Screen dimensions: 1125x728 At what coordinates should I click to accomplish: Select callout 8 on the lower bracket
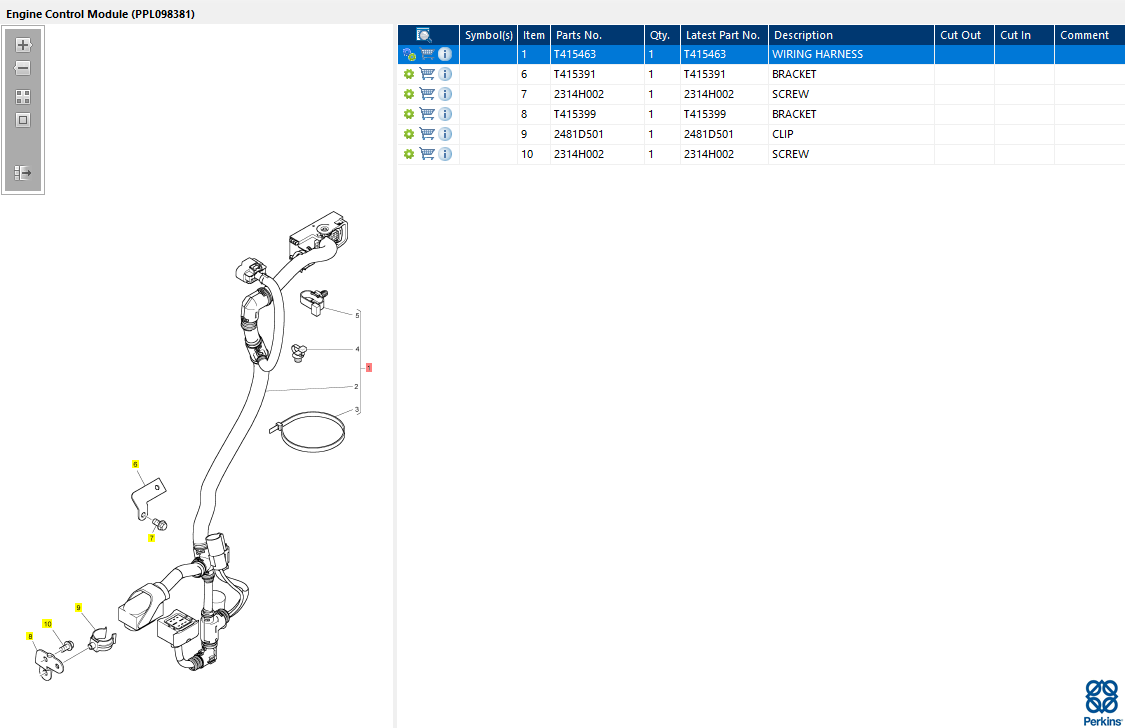[x=29, y=636]
